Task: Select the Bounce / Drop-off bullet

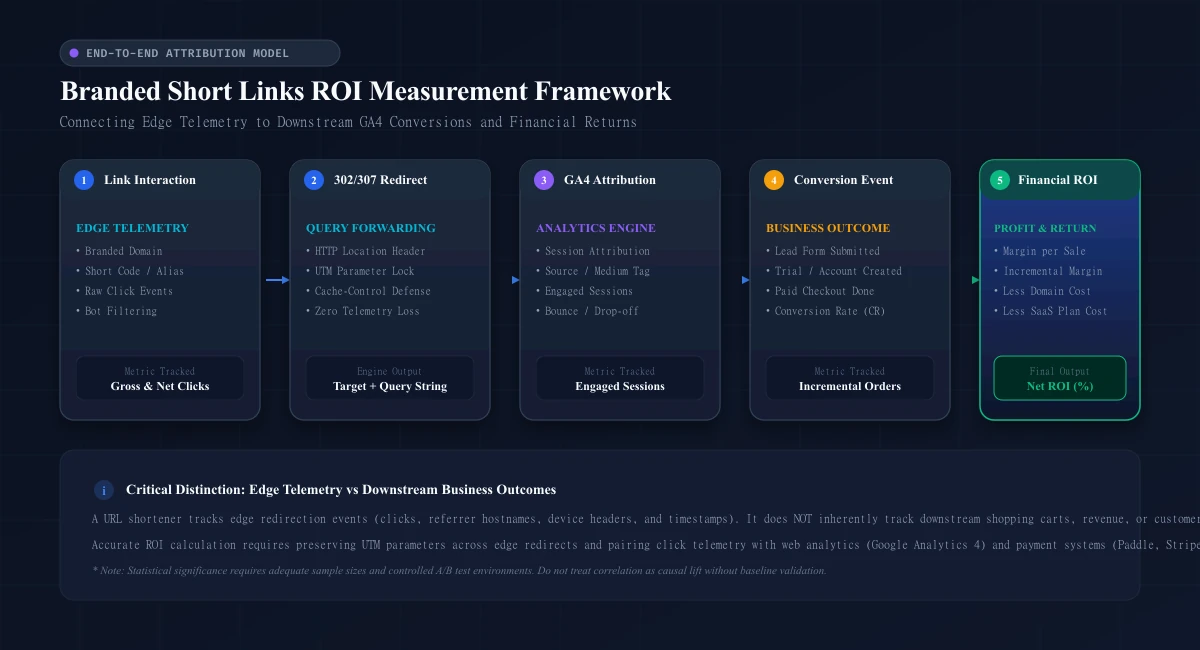Action: 588,311
